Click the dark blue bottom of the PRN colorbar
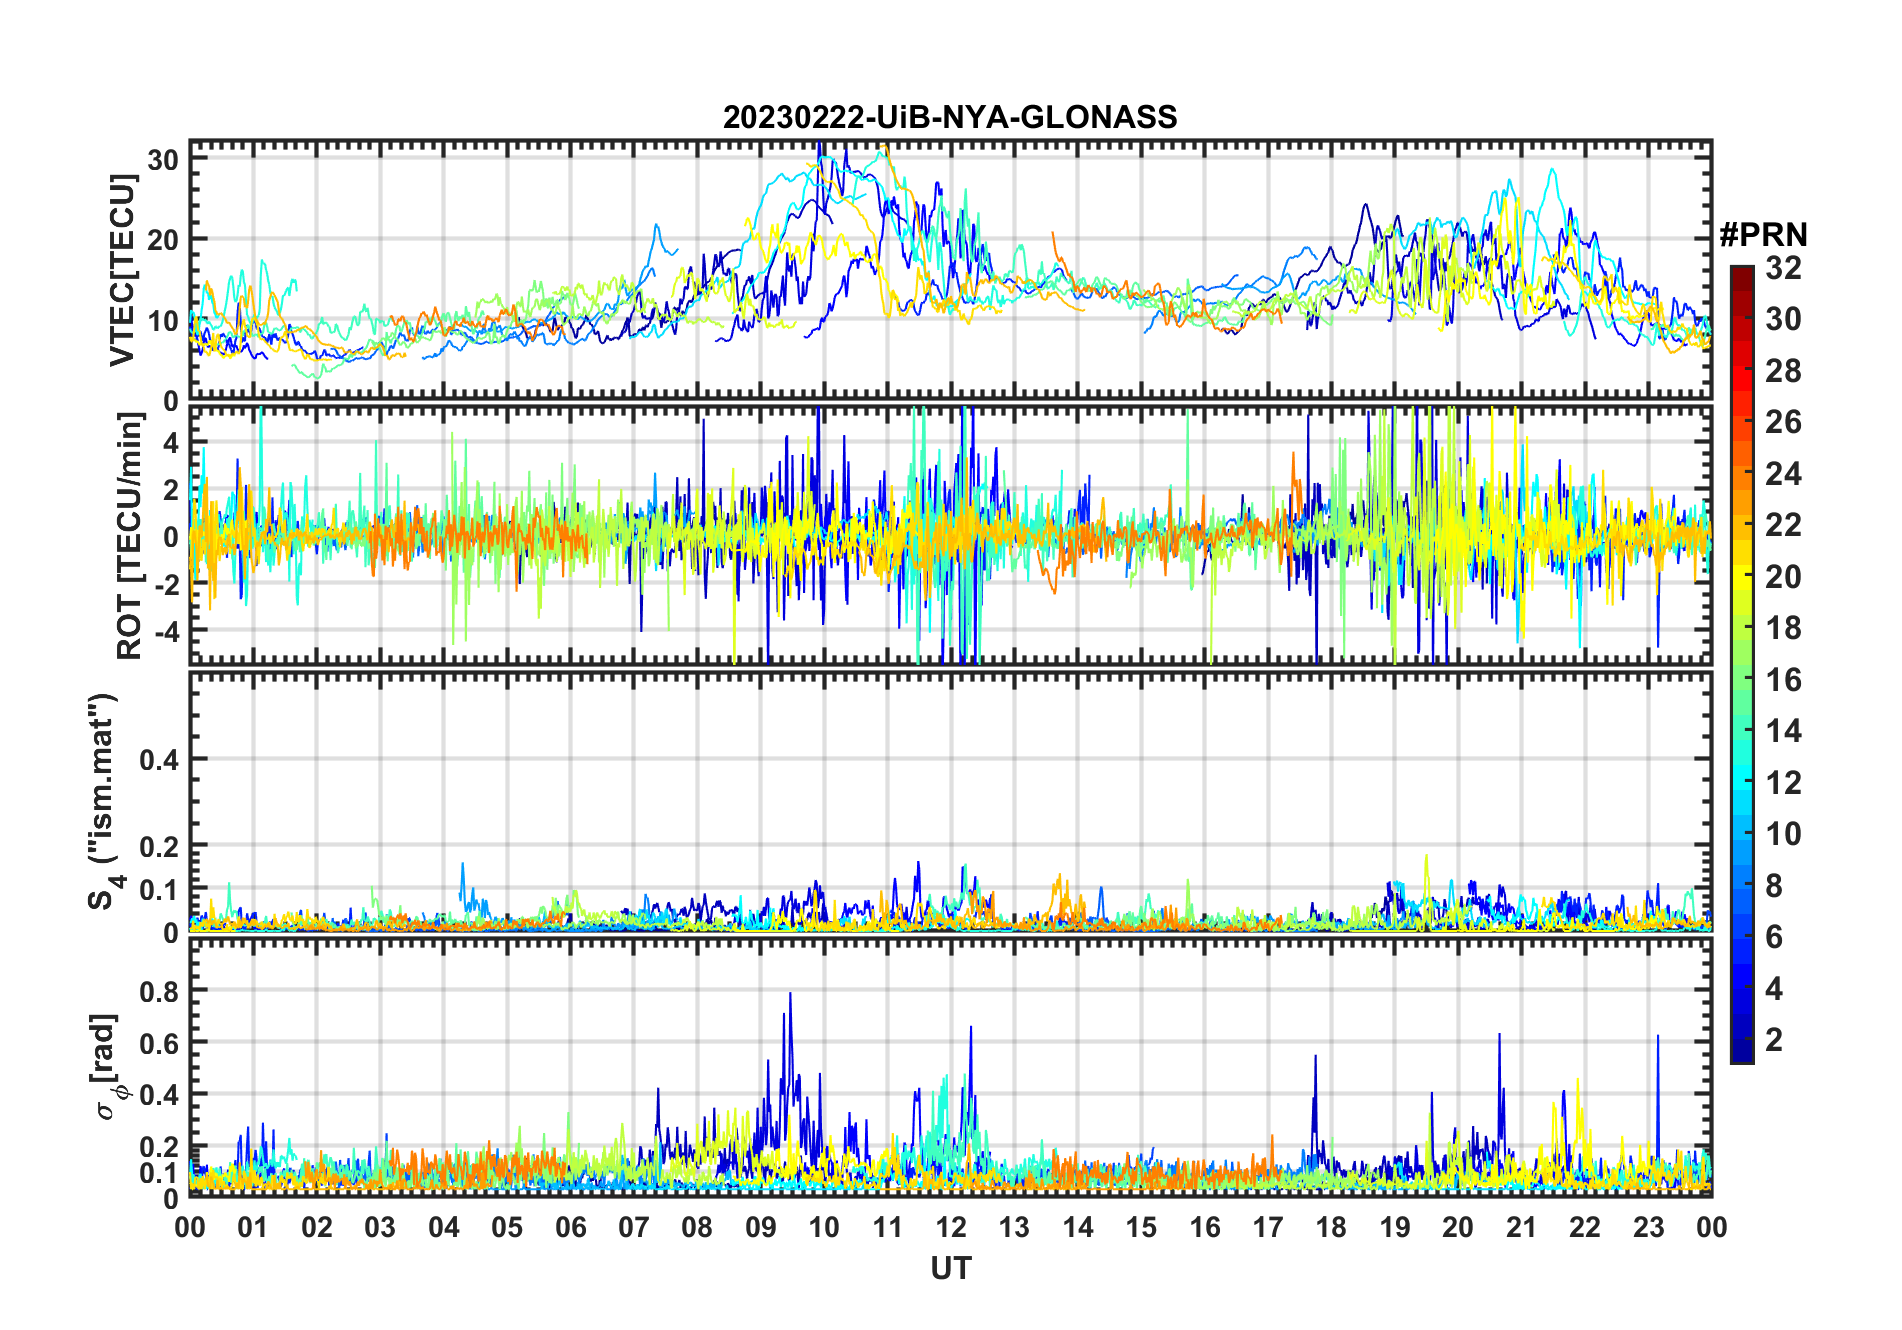Image resolution: width=1902 pixels, height=1330 pixels. [1742, 1054]
